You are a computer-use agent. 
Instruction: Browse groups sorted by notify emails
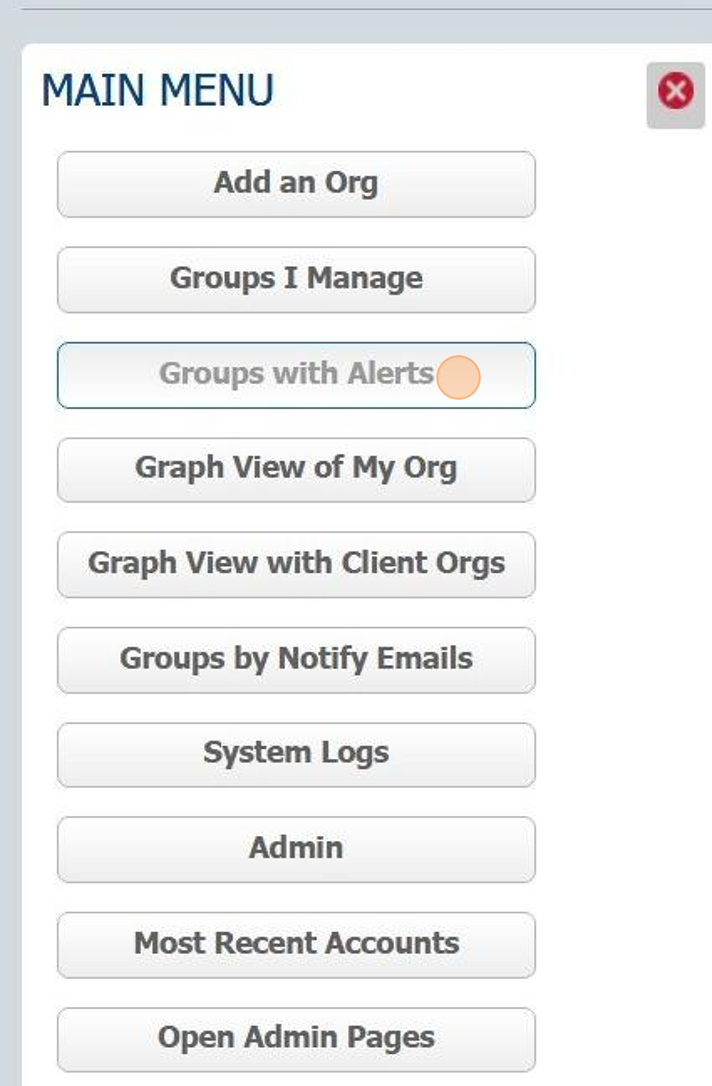[296, 659]
